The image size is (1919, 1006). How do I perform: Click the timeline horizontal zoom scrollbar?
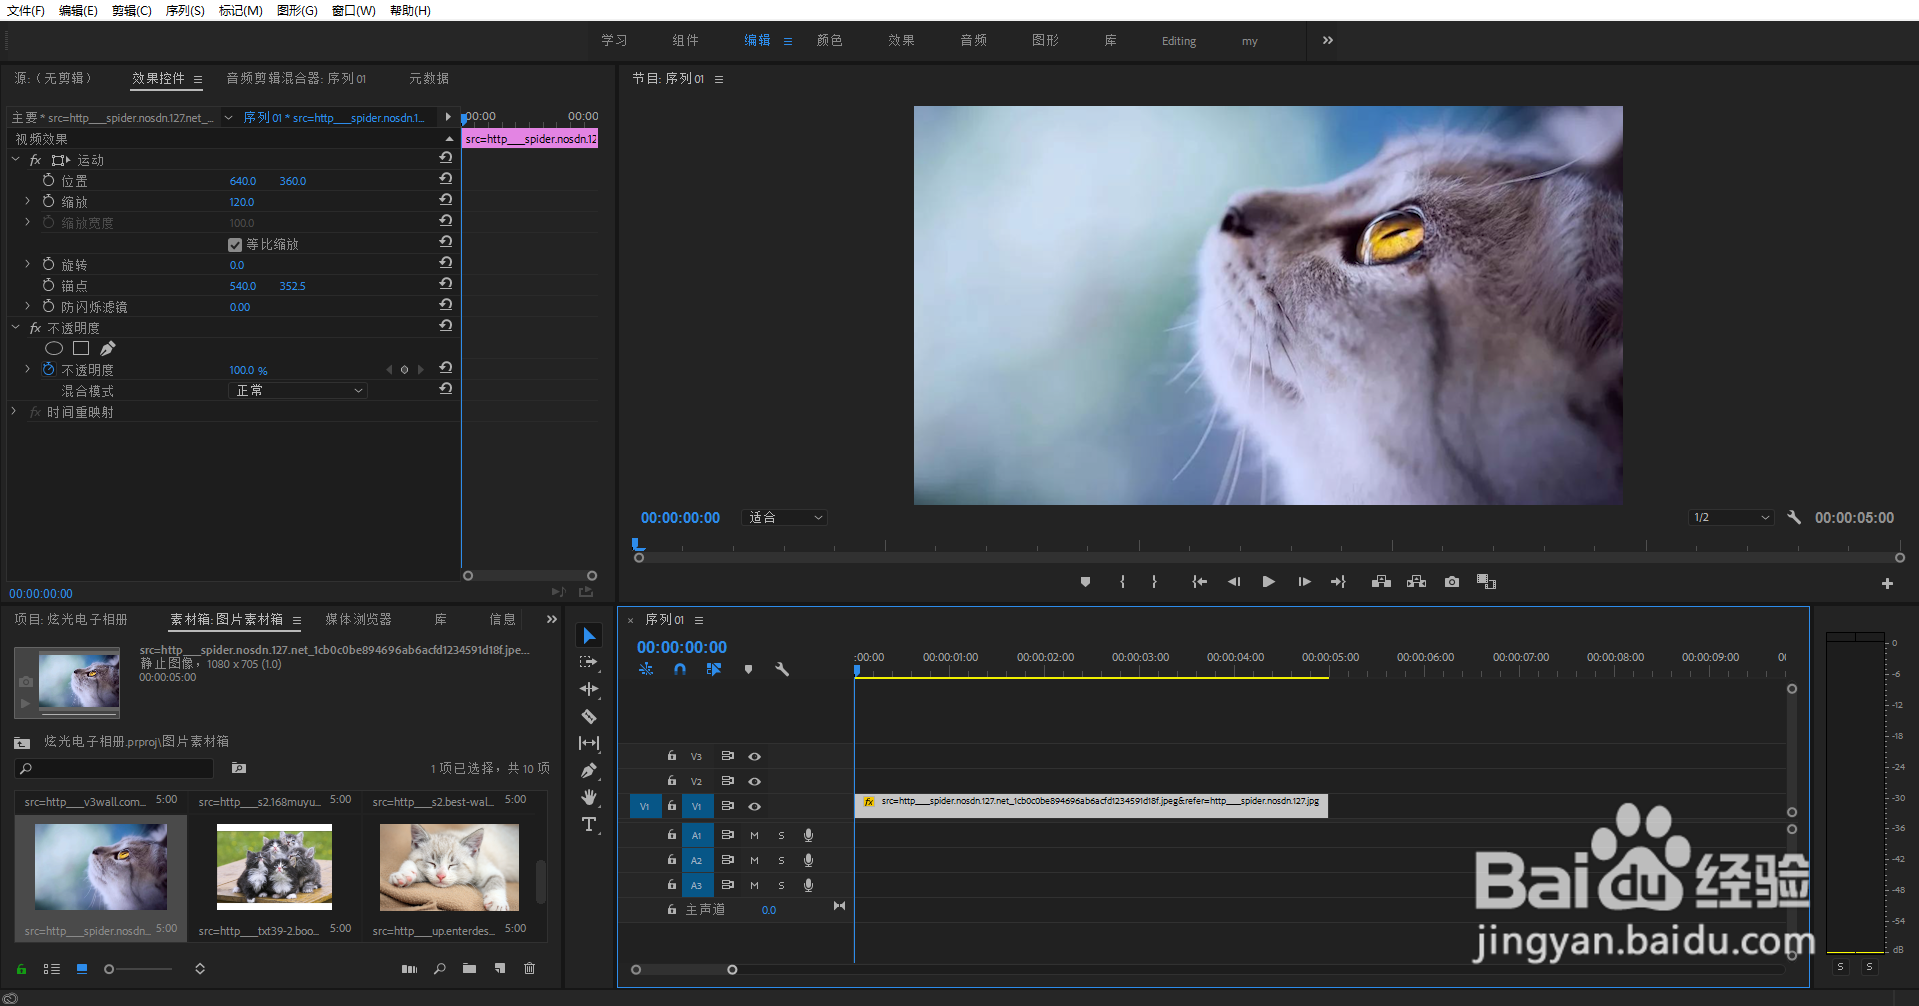point(684,969)
